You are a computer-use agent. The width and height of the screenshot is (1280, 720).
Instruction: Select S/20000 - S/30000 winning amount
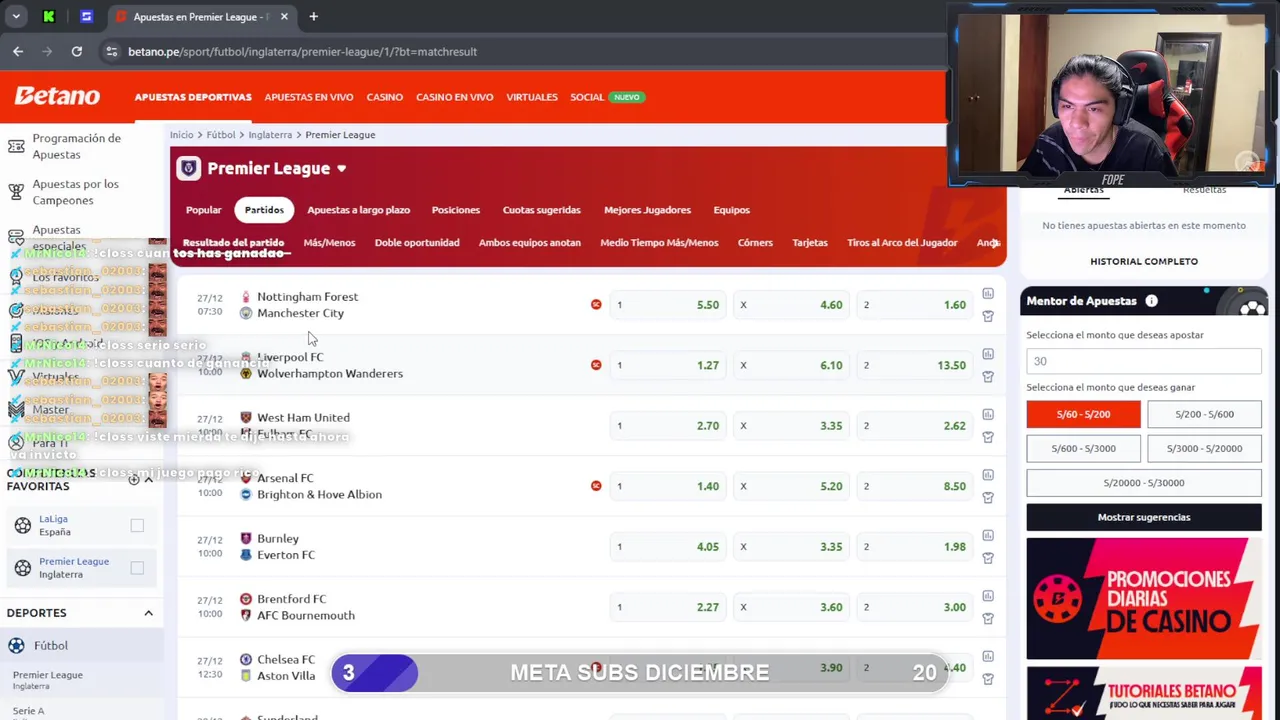coord(1144,482)
